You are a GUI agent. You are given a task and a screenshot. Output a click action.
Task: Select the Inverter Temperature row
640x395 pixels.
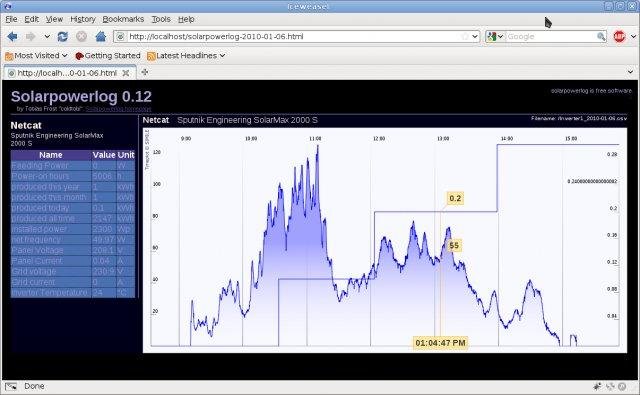point(73,293)
